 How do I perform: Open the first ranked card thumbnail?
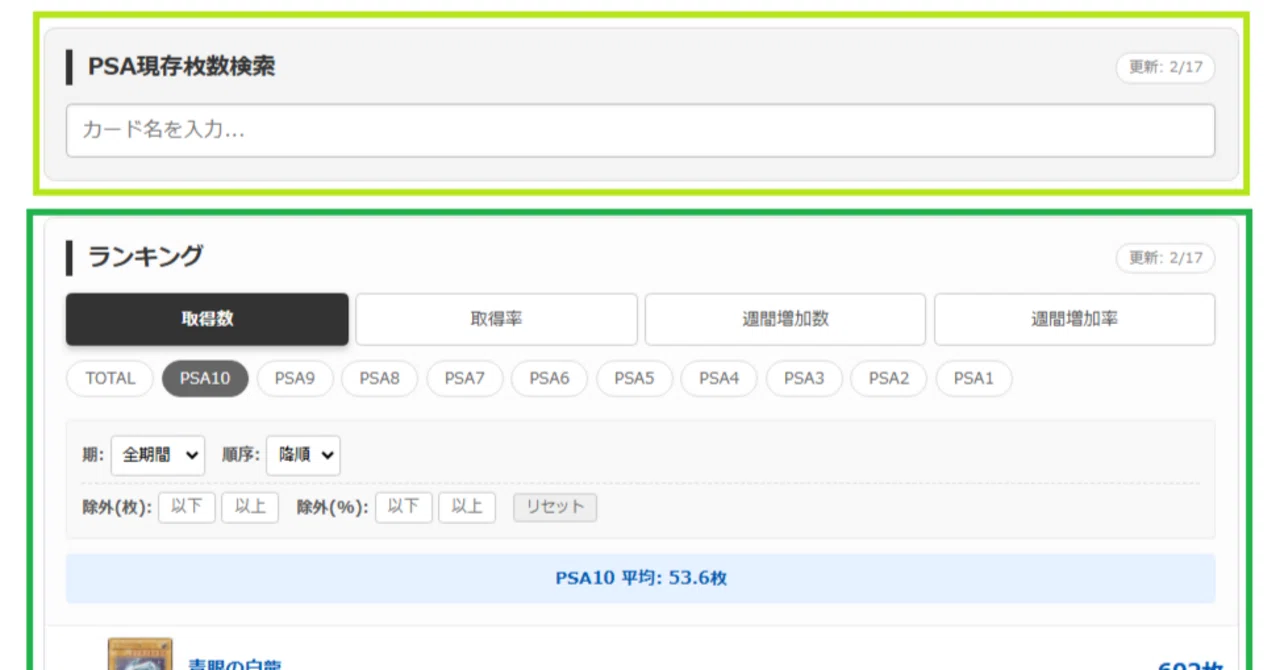click(140, 654)
